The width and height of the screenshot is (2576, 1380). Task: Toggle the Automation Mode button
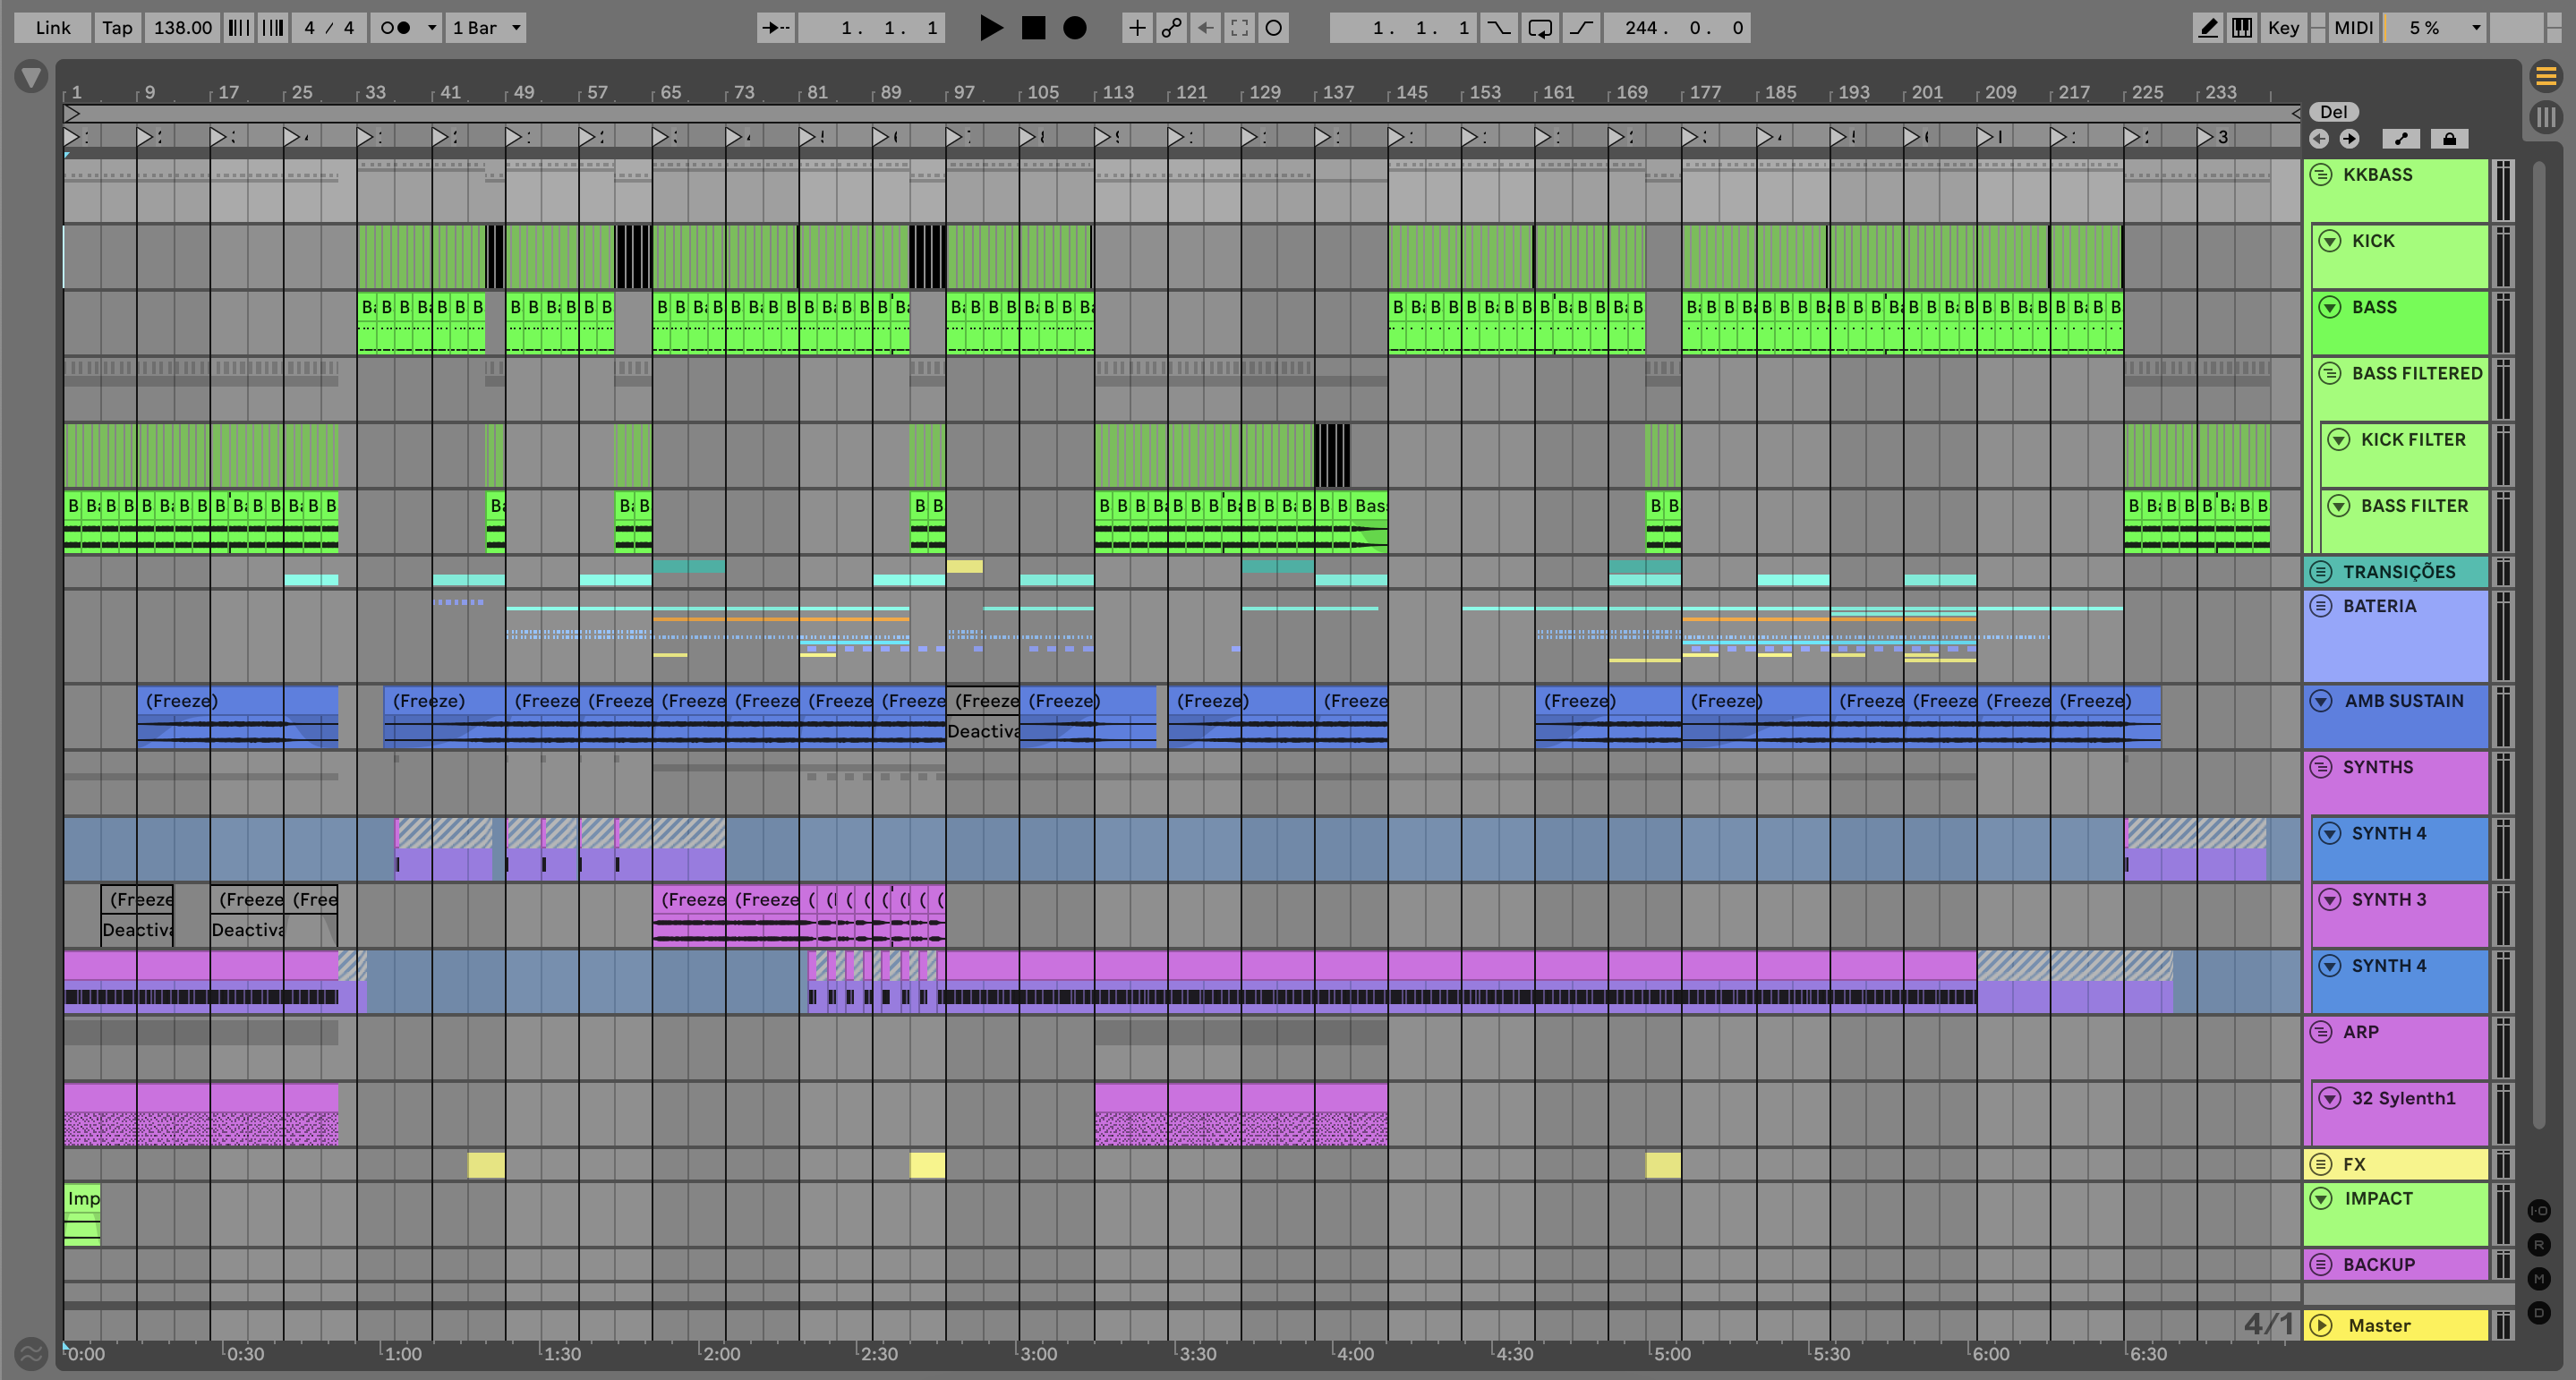[2401, 139]
